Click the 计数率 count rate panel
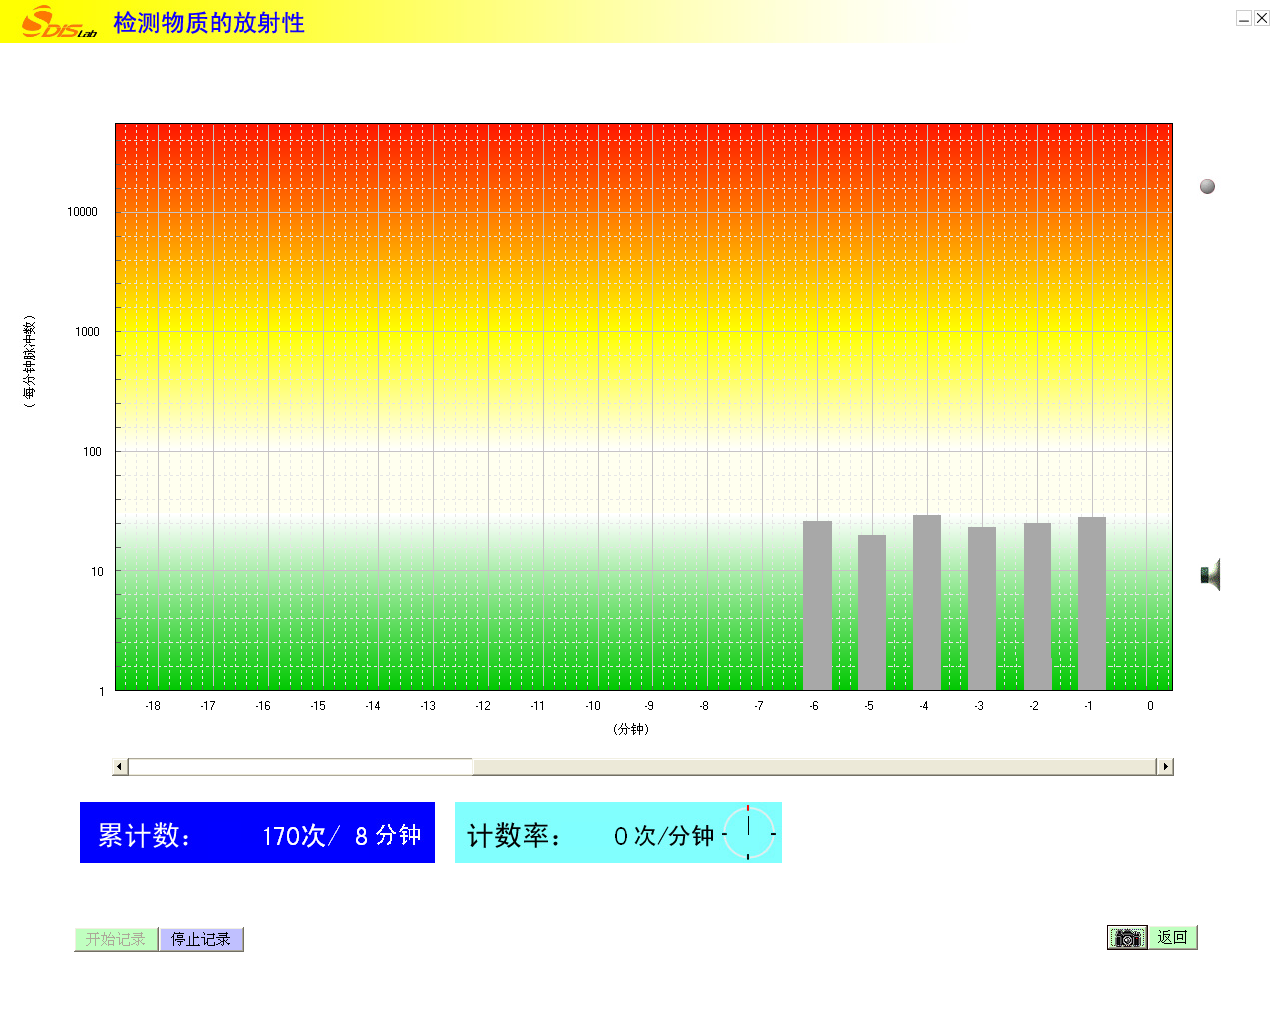 590,833
